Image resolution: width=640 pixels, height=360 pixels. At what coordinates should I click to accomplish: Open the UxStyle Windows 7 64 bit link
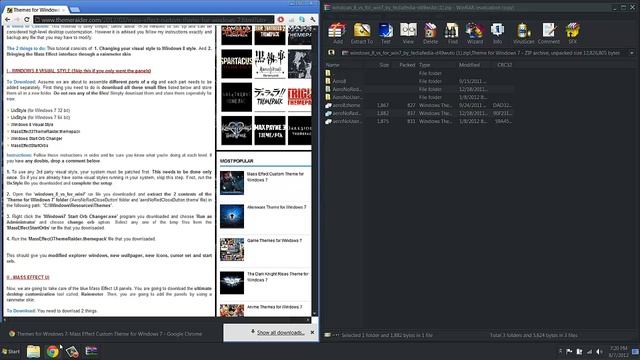coord(40,118)
